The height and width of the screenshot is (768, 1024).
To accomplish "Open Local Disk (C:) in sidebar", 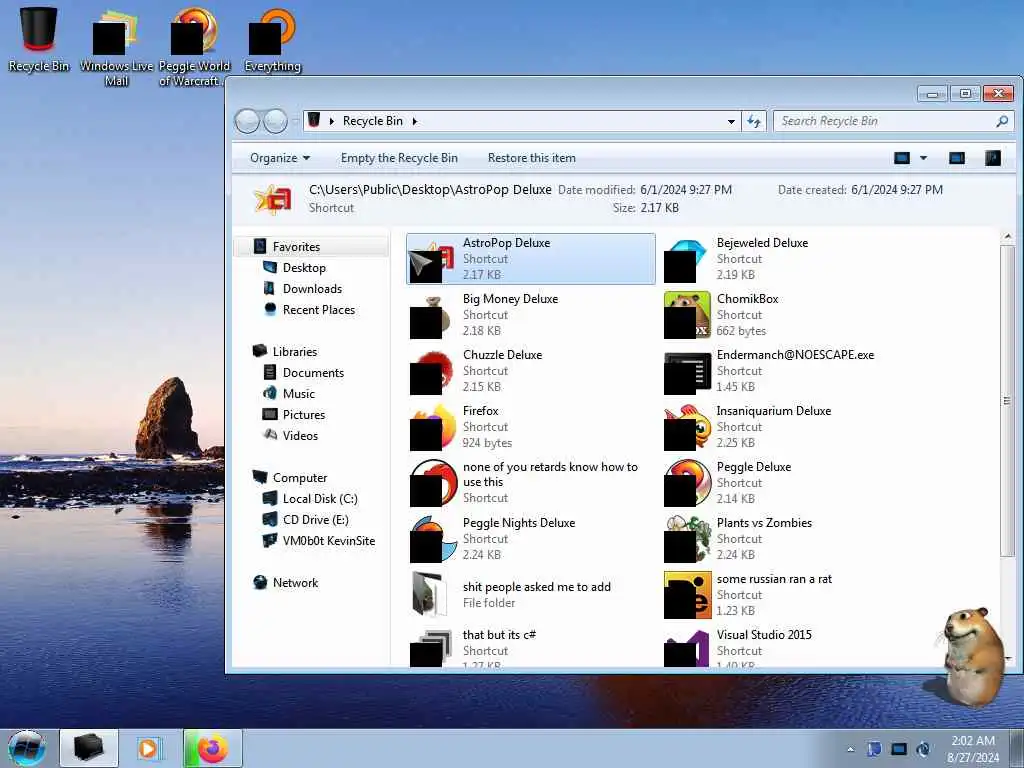I will 319,498.
